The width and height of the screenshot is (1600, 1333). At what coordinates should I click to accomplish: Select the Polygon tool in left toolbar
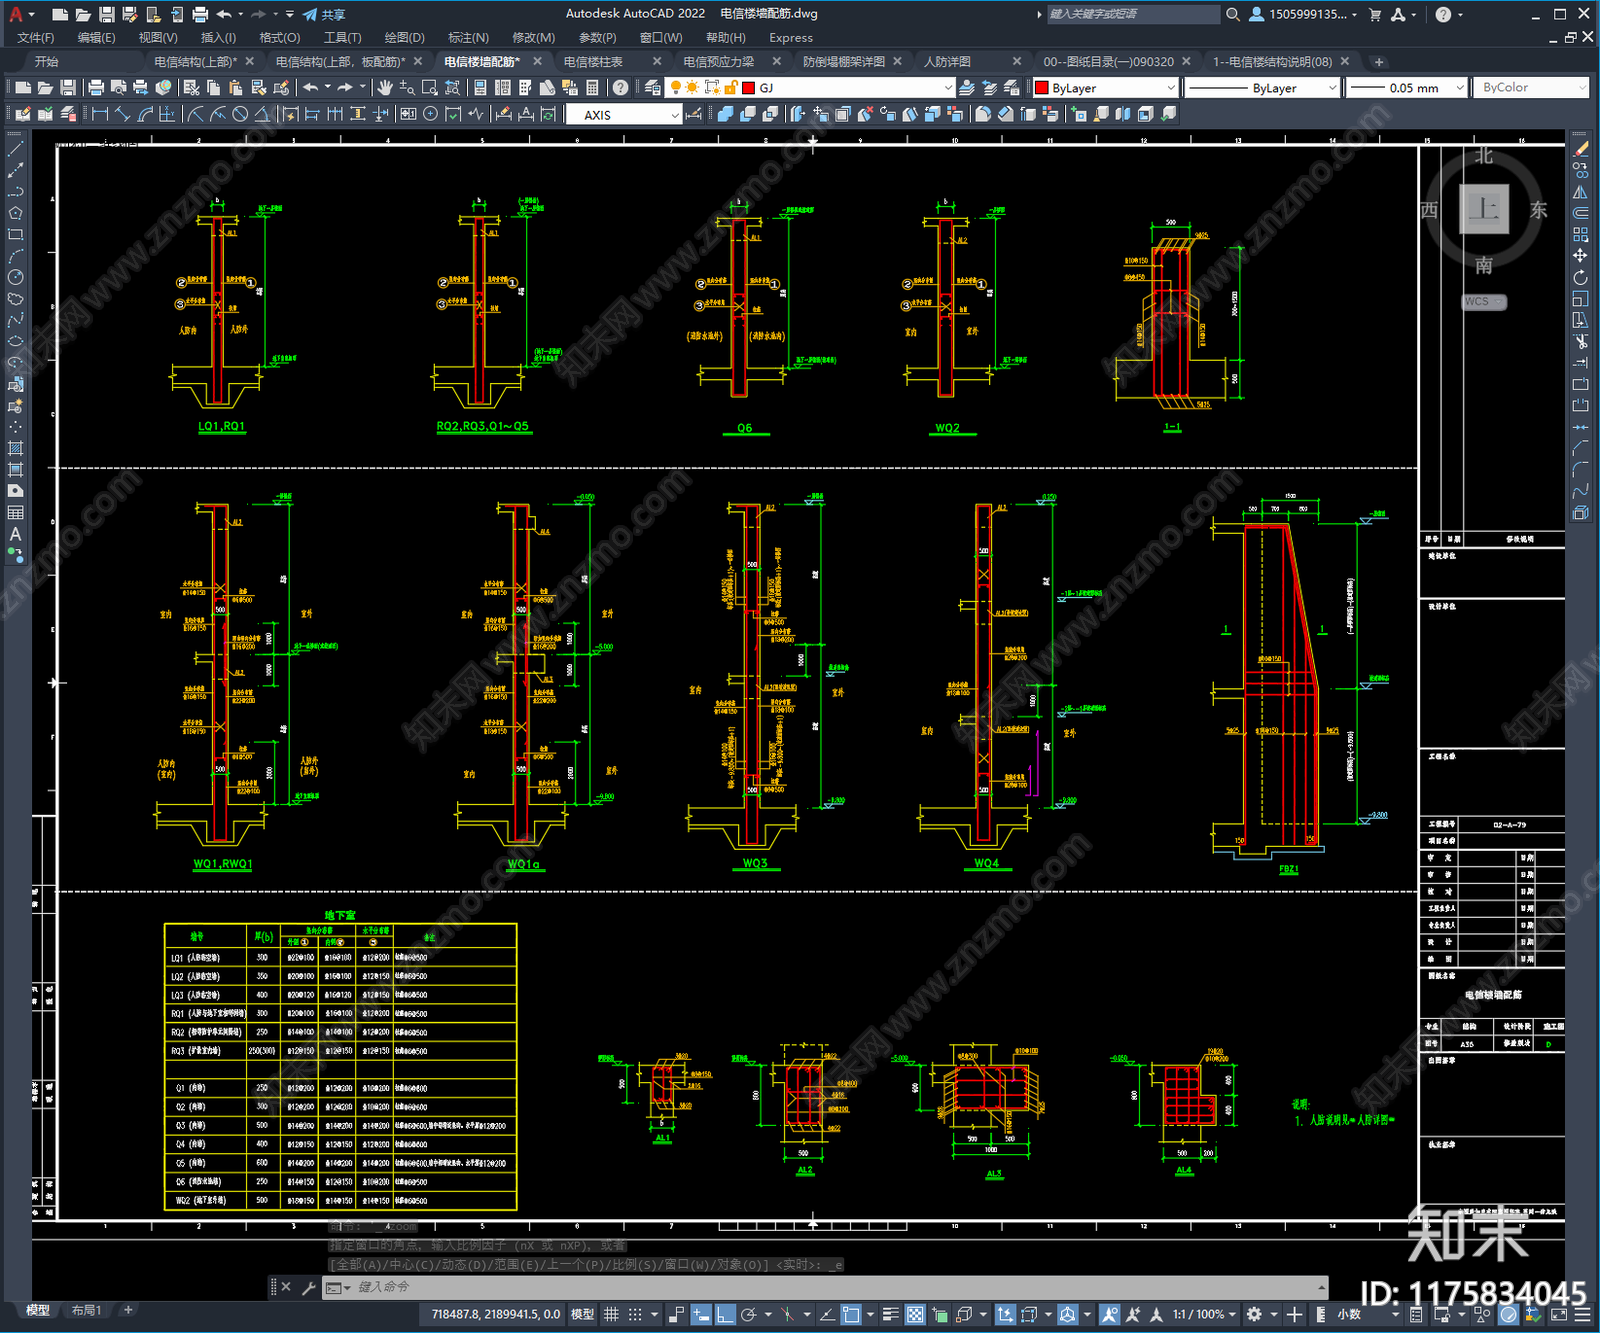click(15, 212)
